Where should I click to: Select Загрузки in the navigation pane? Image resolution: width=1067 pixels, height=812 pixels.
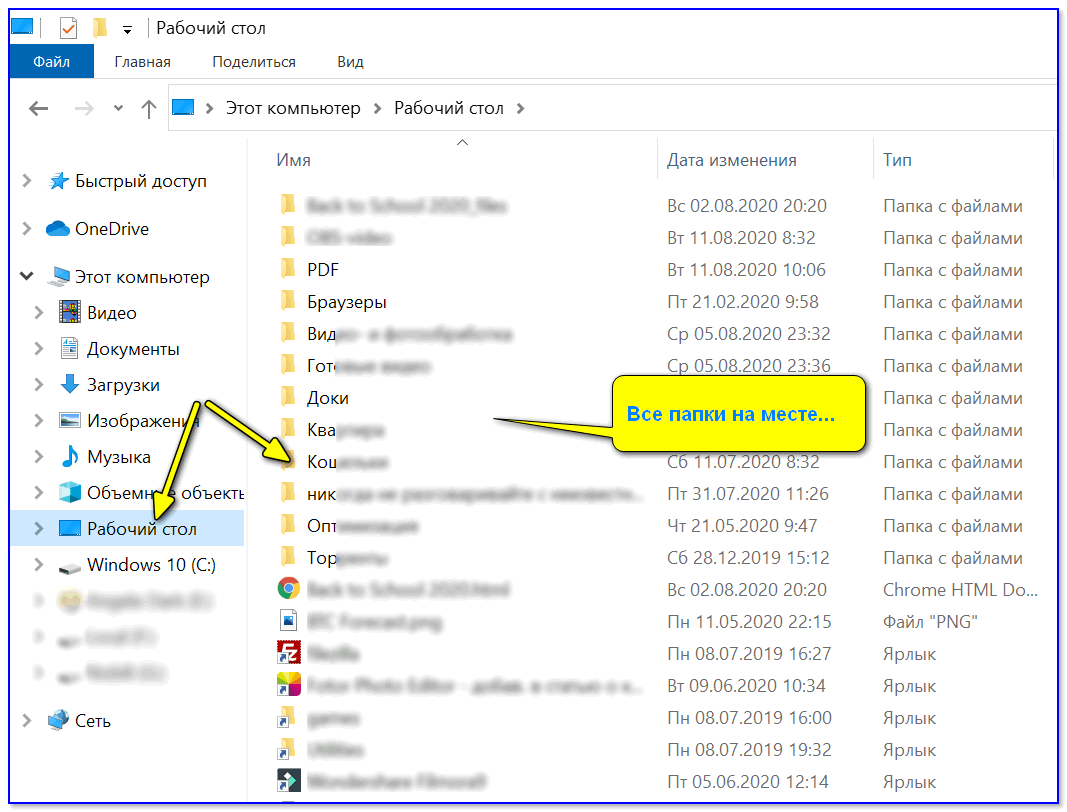(123, 385)
